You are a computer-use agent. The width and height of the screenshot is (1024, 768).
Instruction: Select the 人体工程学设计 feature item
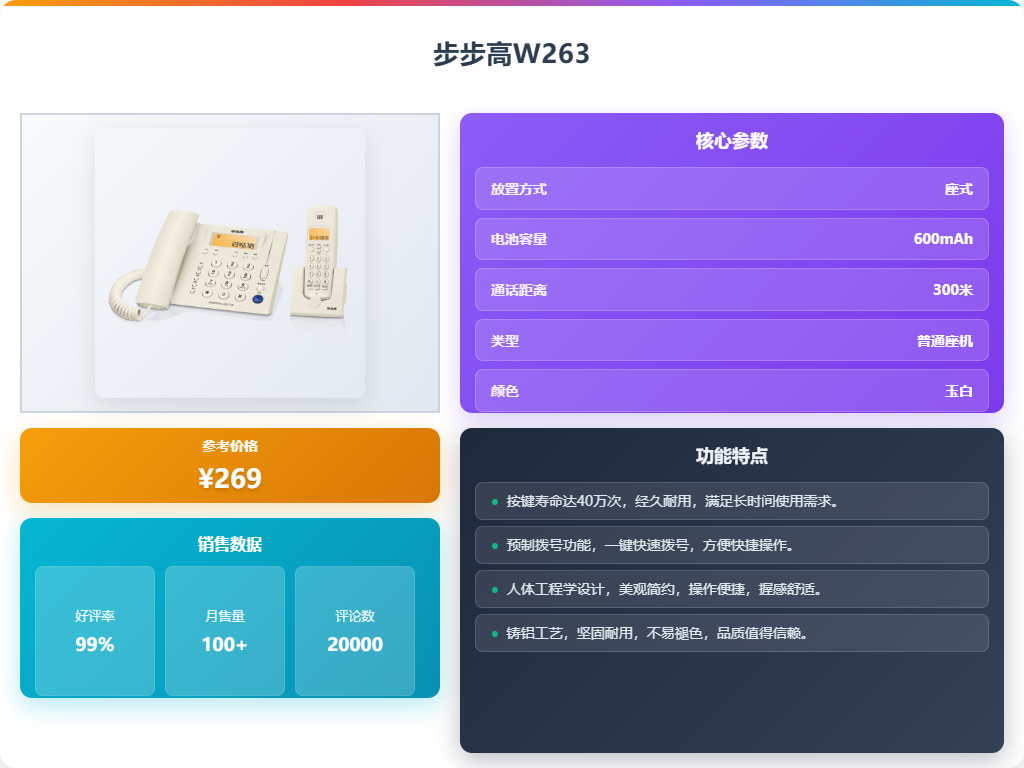click(731, 589)
